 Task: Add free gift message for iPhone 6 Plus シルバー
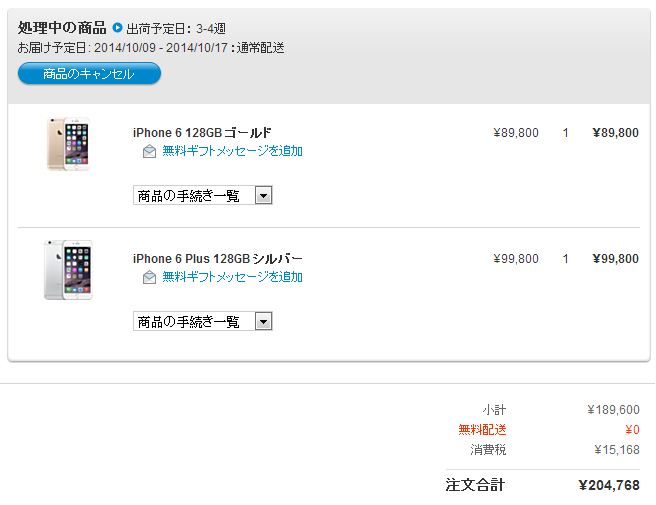(232, 277)
